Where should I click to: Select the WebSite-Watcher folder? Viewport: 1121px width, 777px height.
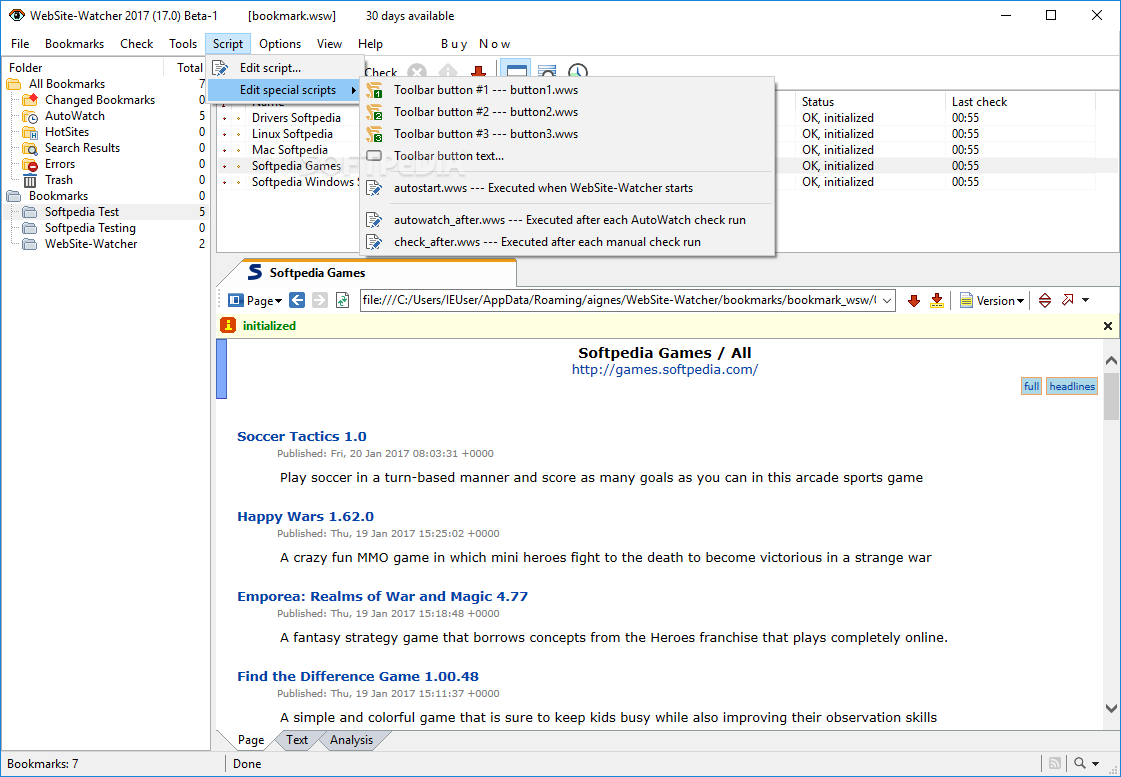91,244
